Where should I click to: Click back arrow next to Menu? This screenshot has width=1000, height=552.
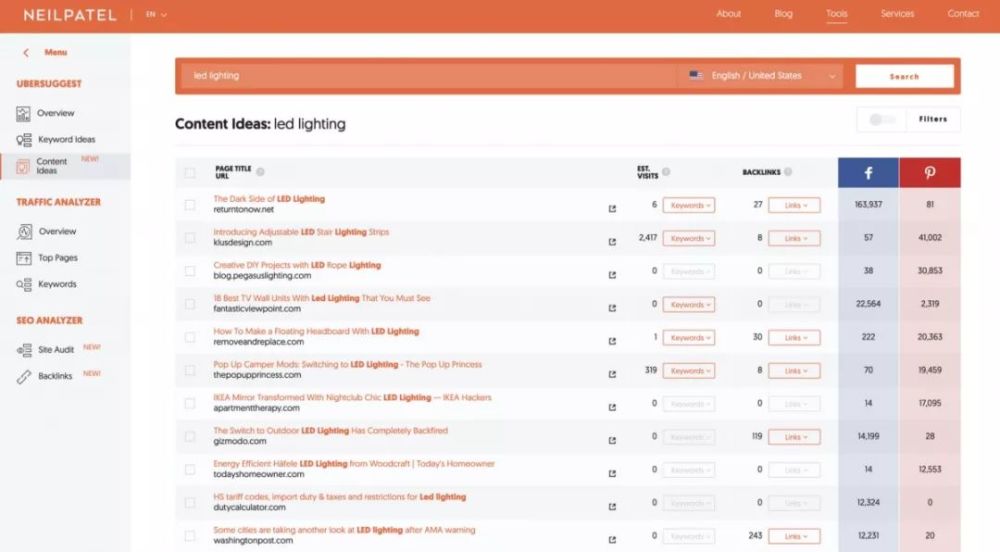[26, 53]
